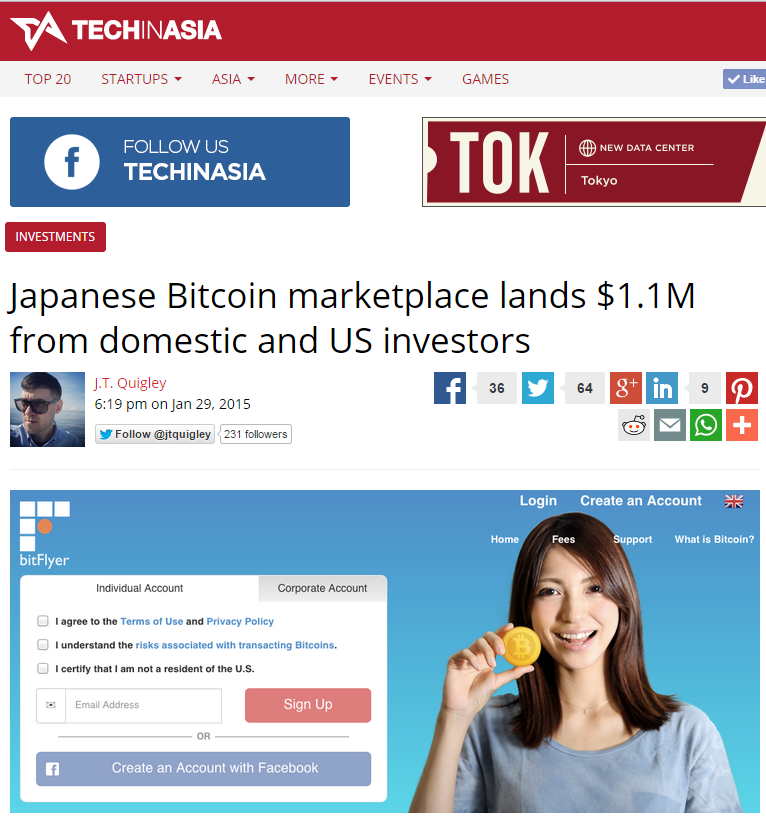Share to Reddit alien icon
766x818 pixels.
(x=633, y=425)
